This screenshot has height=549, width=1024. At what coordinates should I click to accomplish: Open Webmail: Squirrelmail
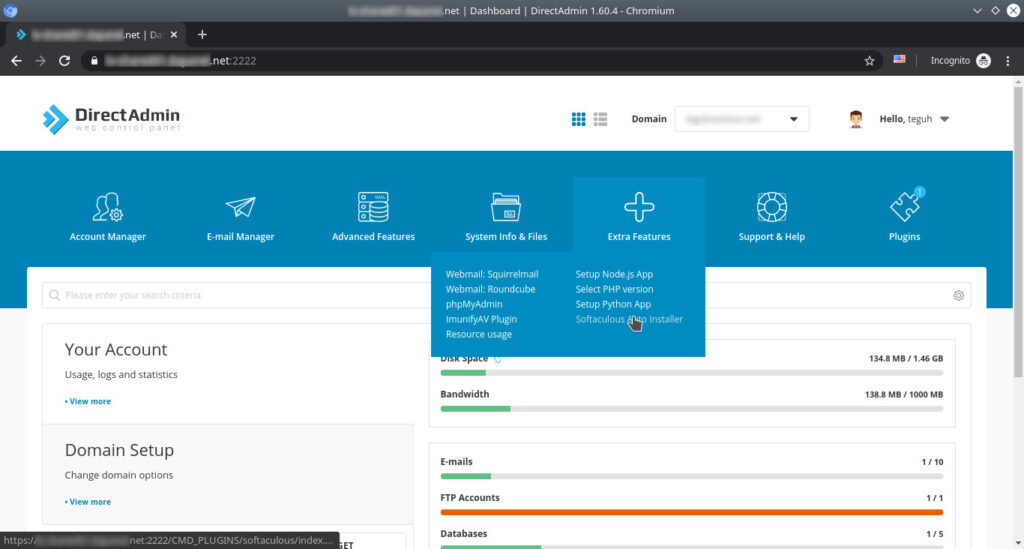(x=492, y=274)
